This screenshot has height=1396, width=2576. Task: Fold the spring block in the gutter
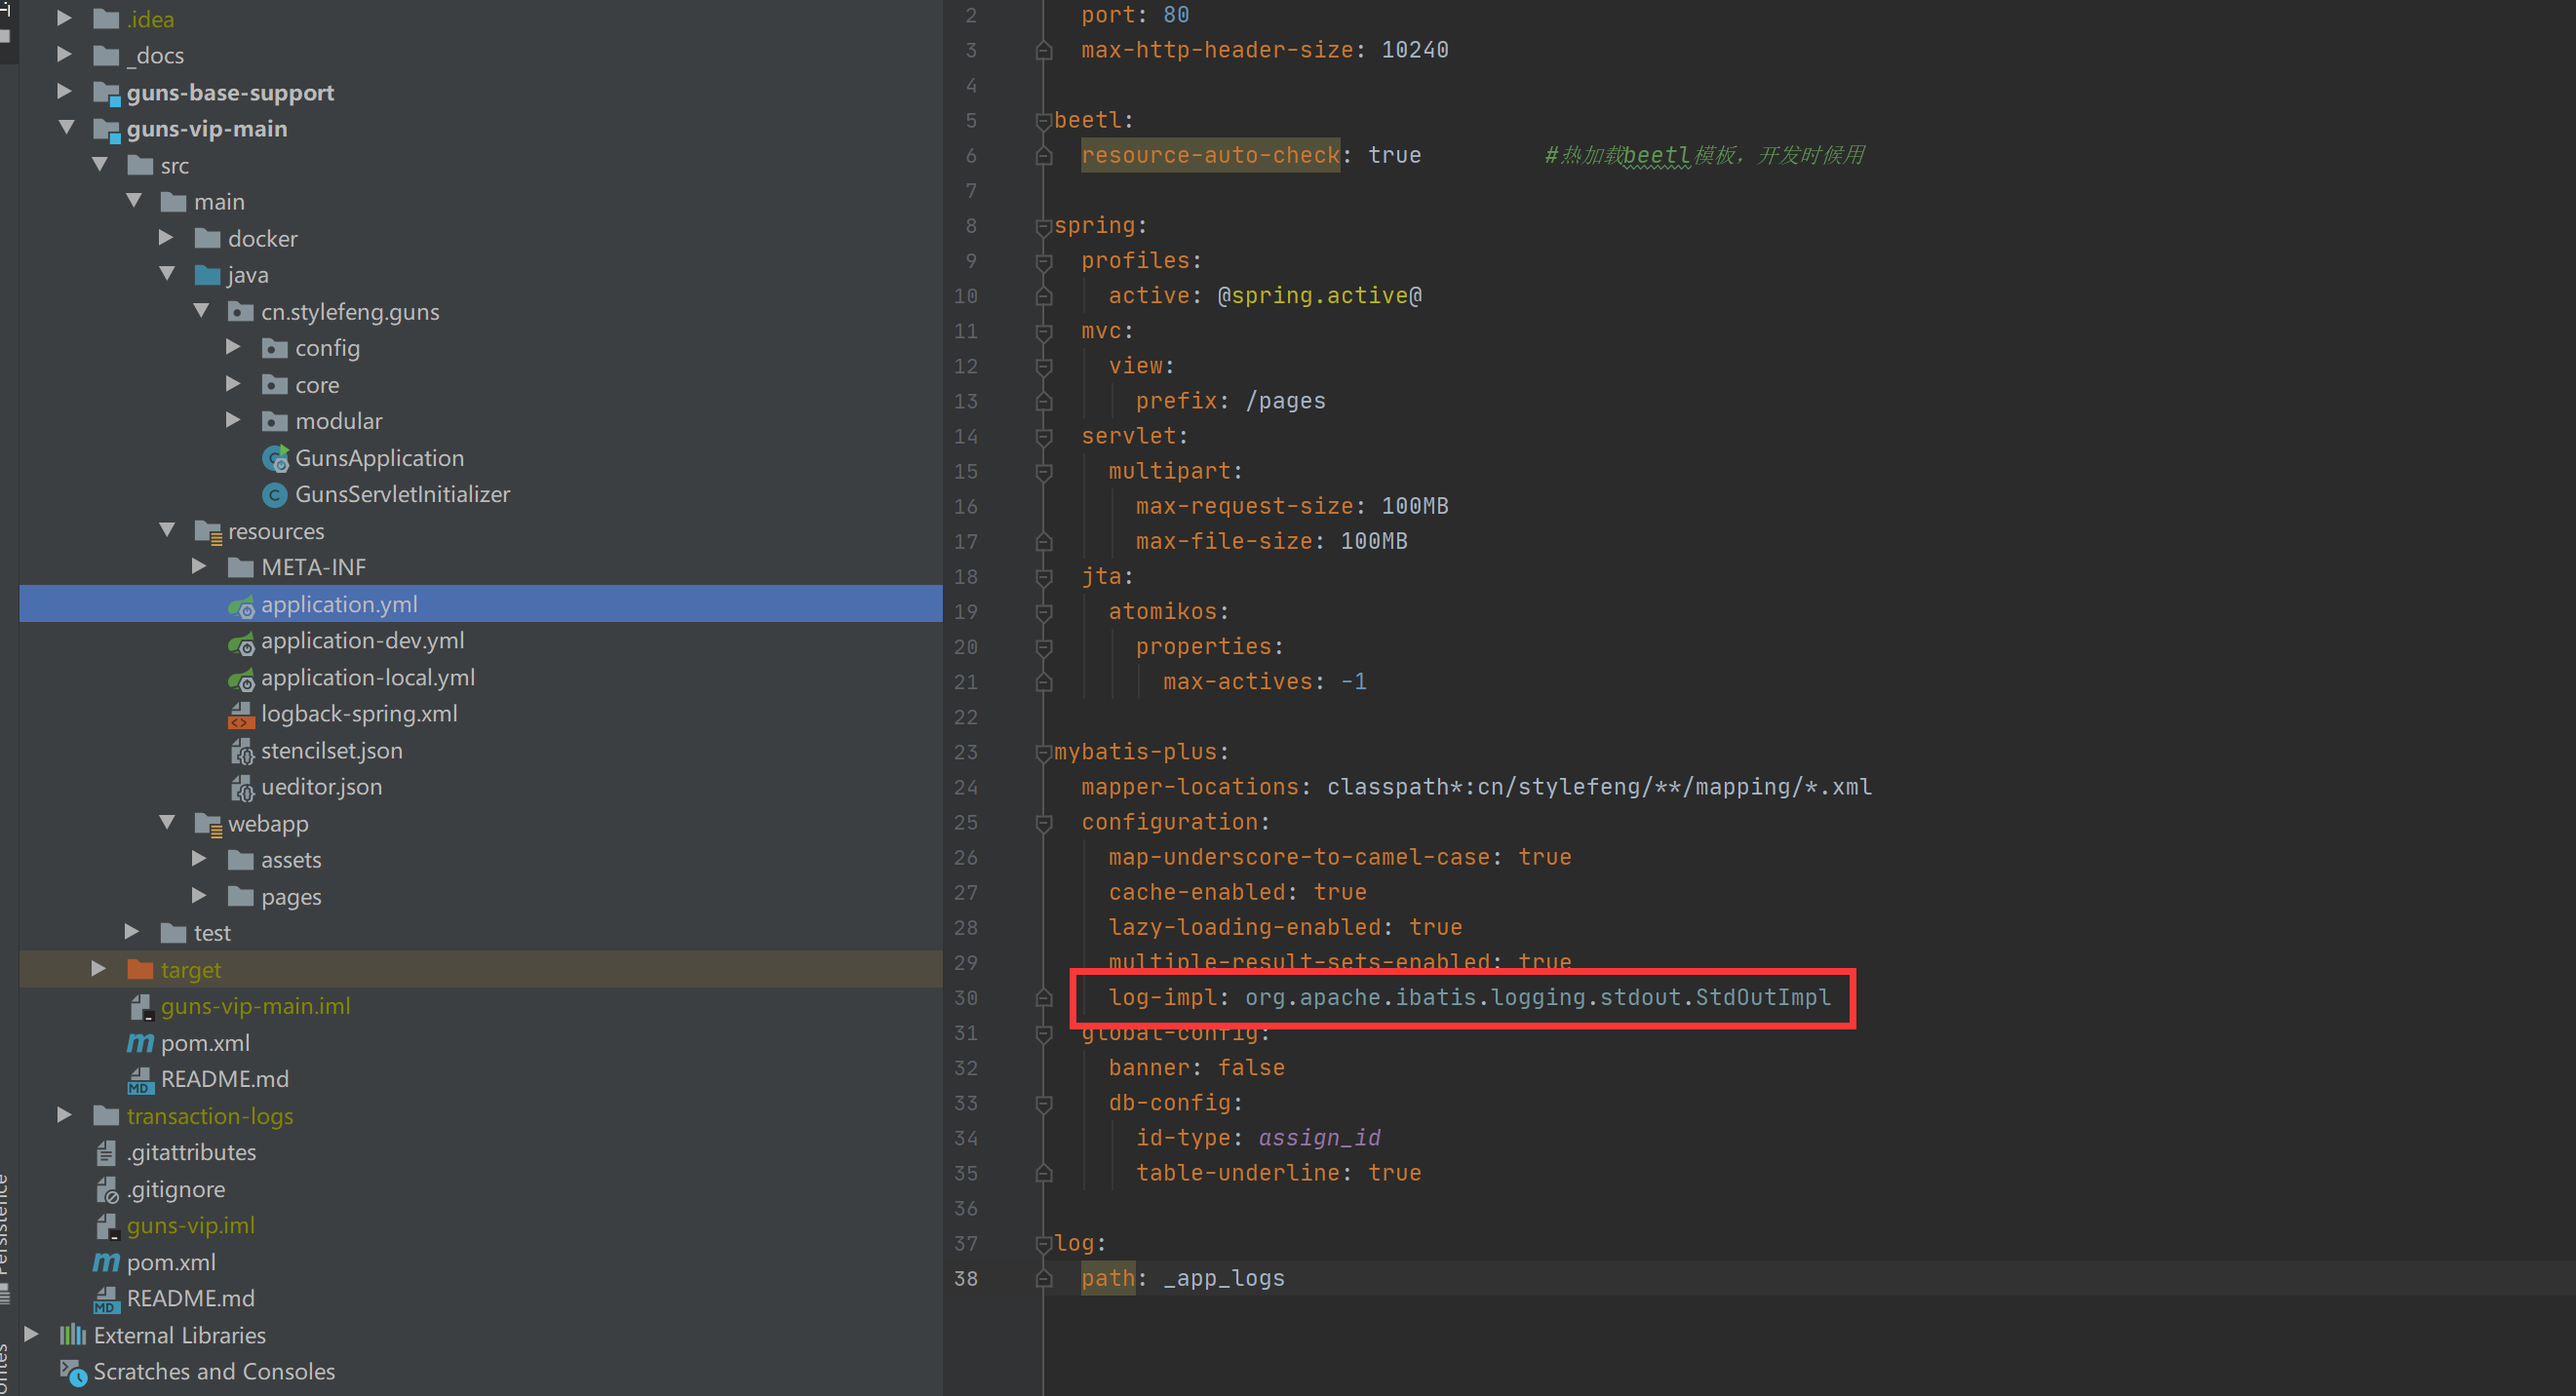pyautogui.click(x=1044, y=226)
